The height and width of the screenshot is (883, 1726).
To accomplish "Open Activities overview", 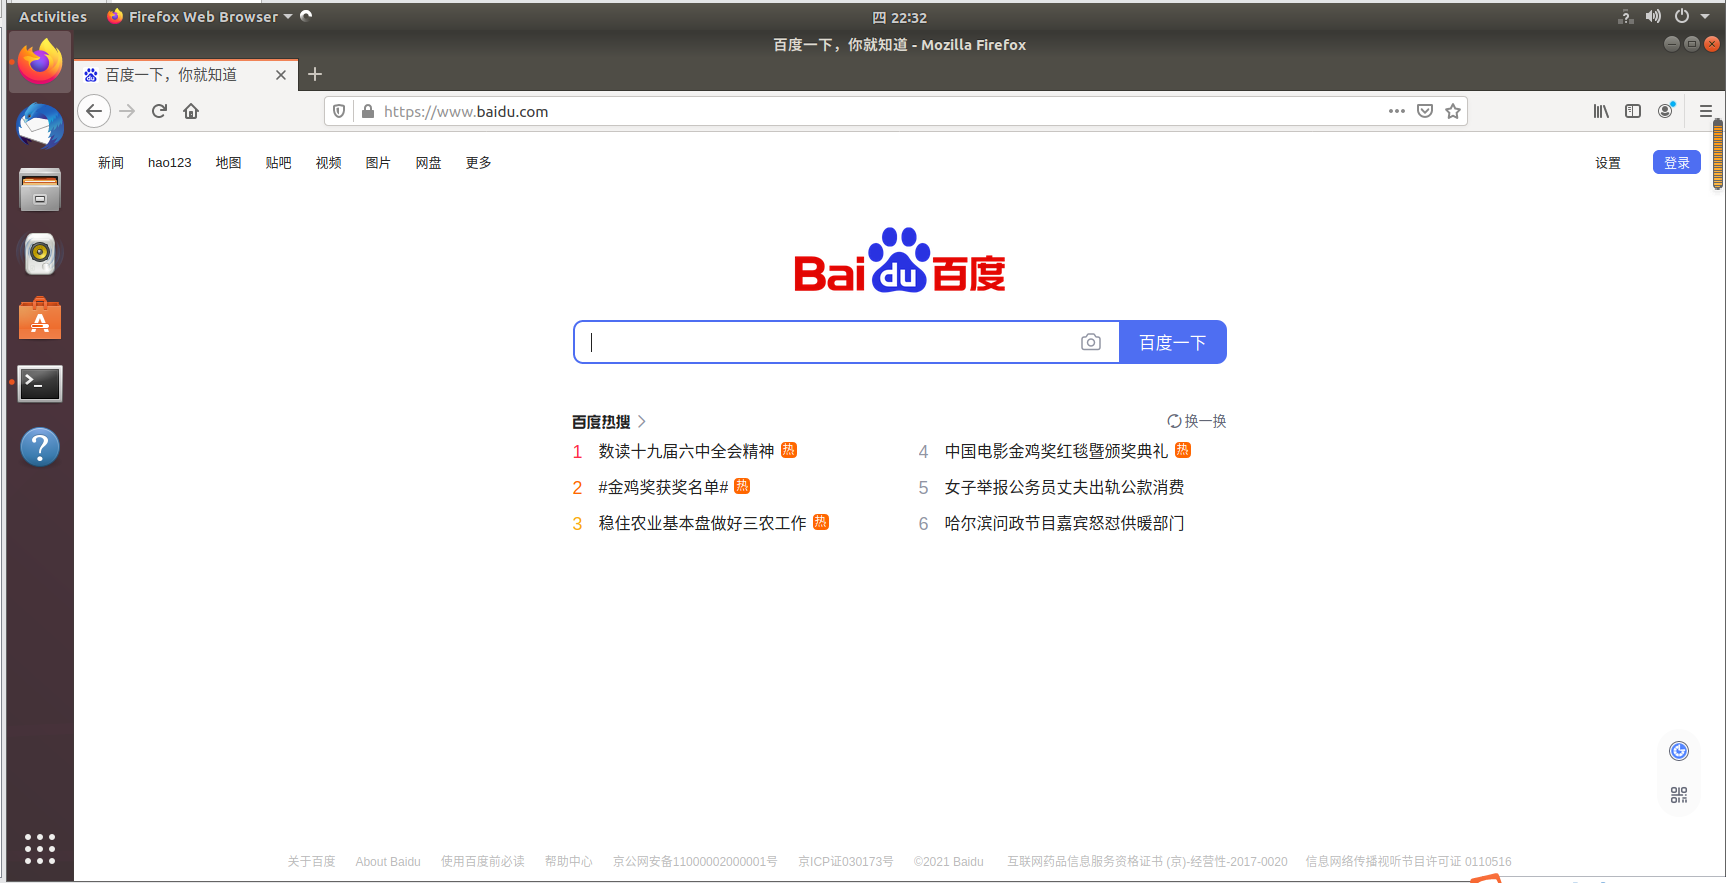I will tap(53, 16).
